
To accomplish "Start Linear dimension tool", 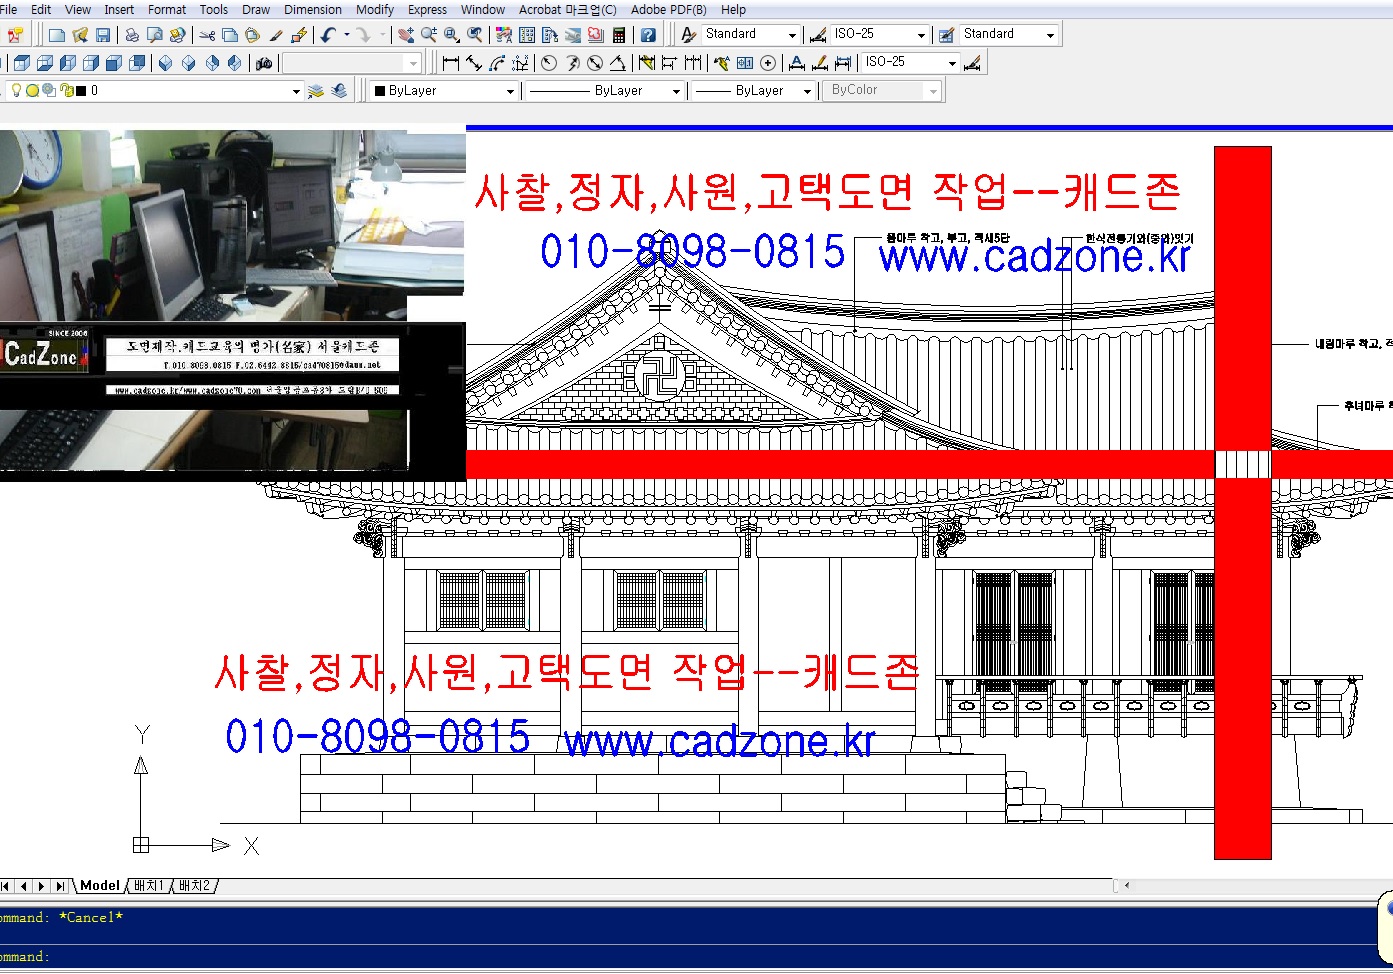I will pyautogui.click(x=451, y=63).
